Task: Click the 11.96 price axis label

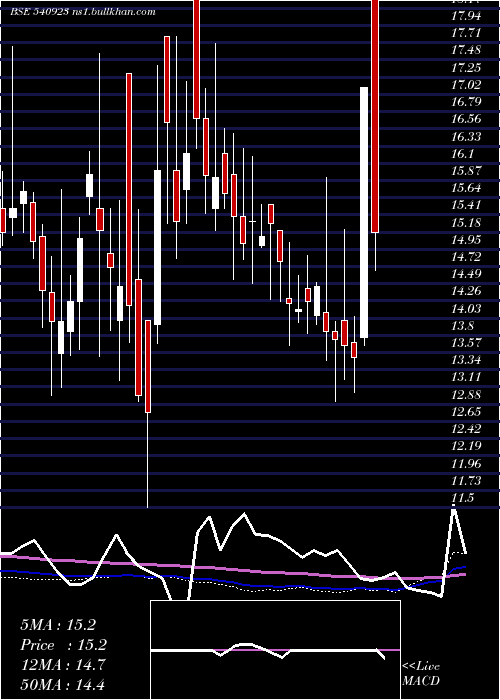Action: pyautogui.click(x=466, y=464)
